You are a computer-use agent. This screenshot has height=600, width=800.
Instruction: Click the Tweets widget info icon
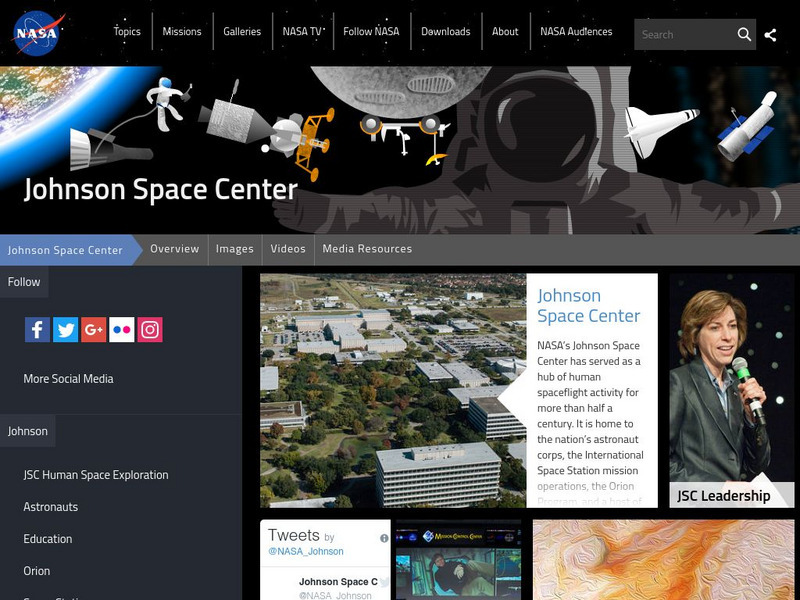(x=384, y=538)
